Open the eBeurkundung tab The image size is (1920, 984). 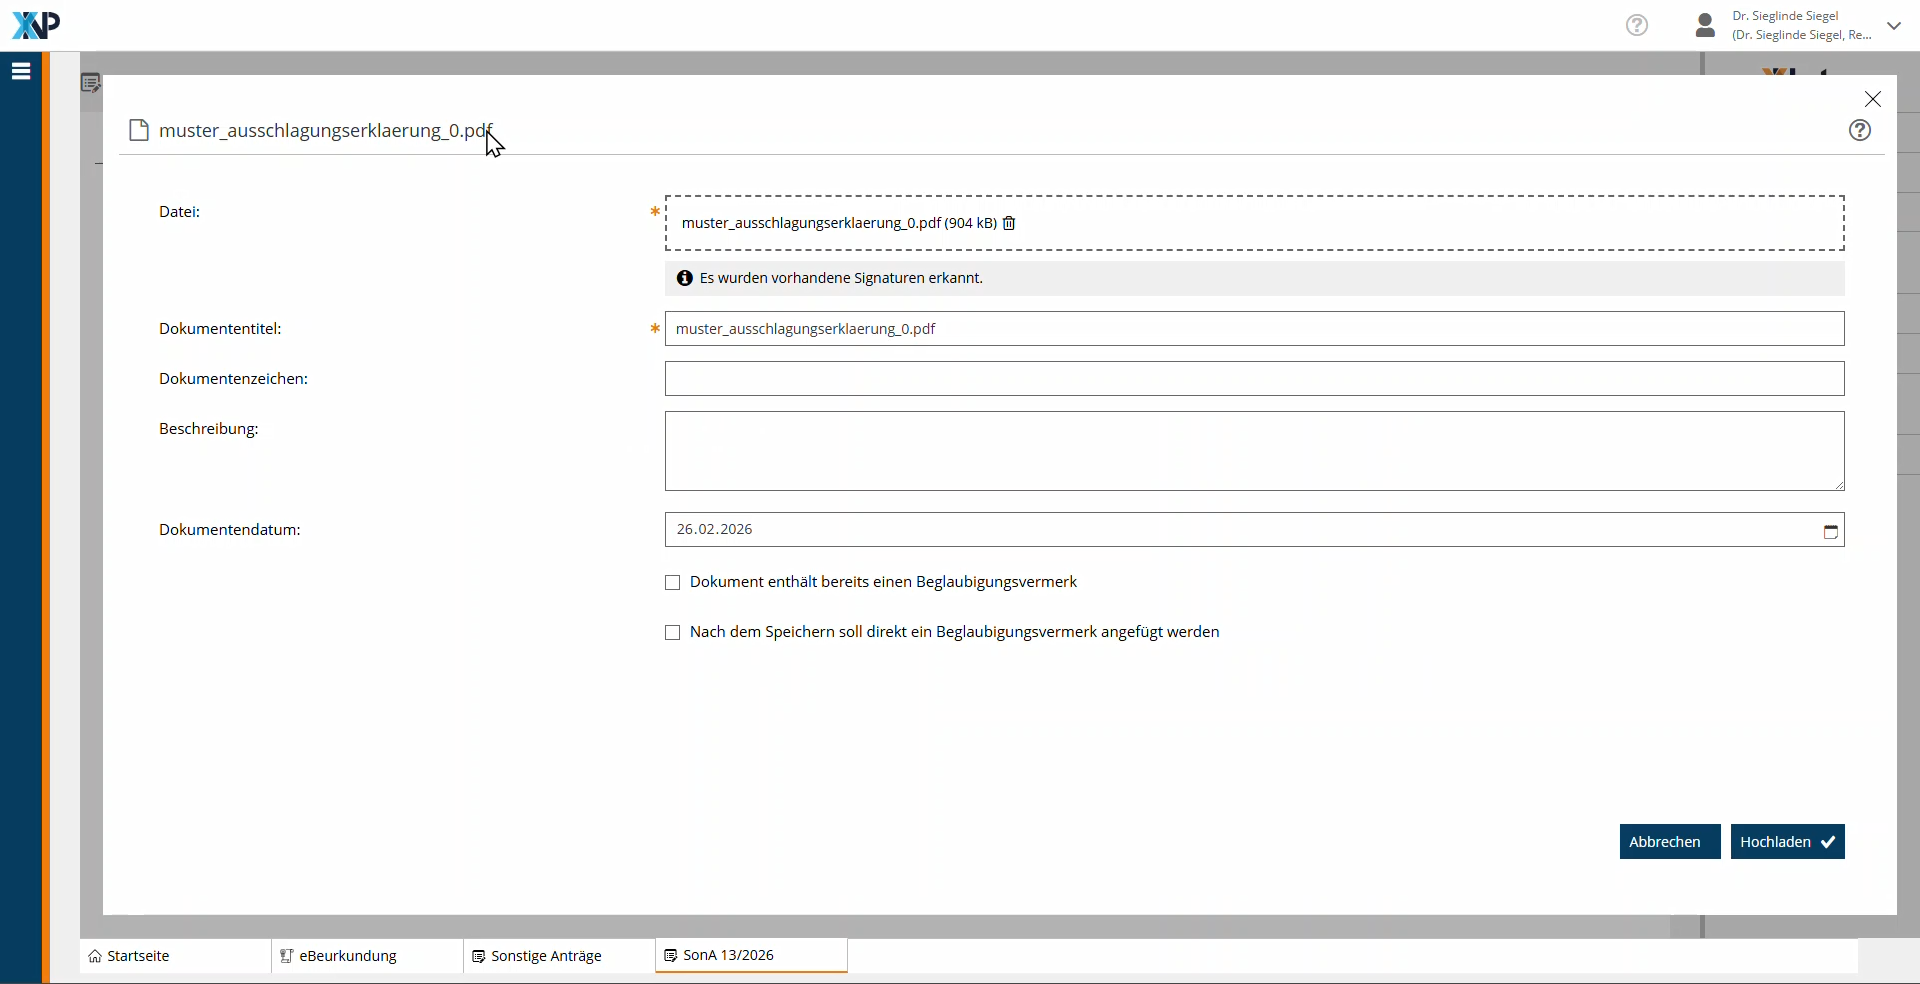[347, 956]
